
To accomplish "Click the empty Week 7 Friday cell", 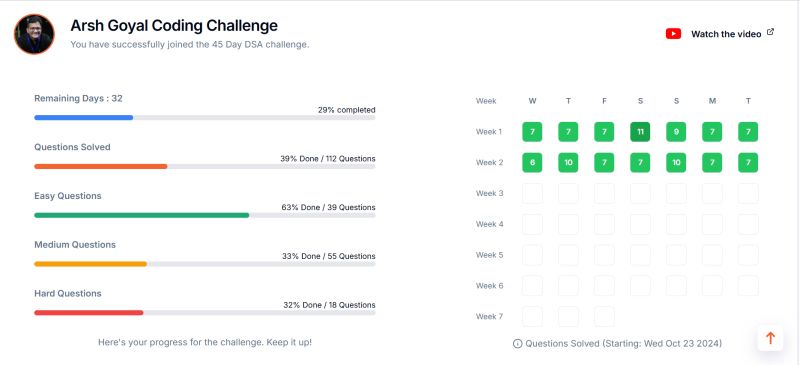I will point(604,317).
